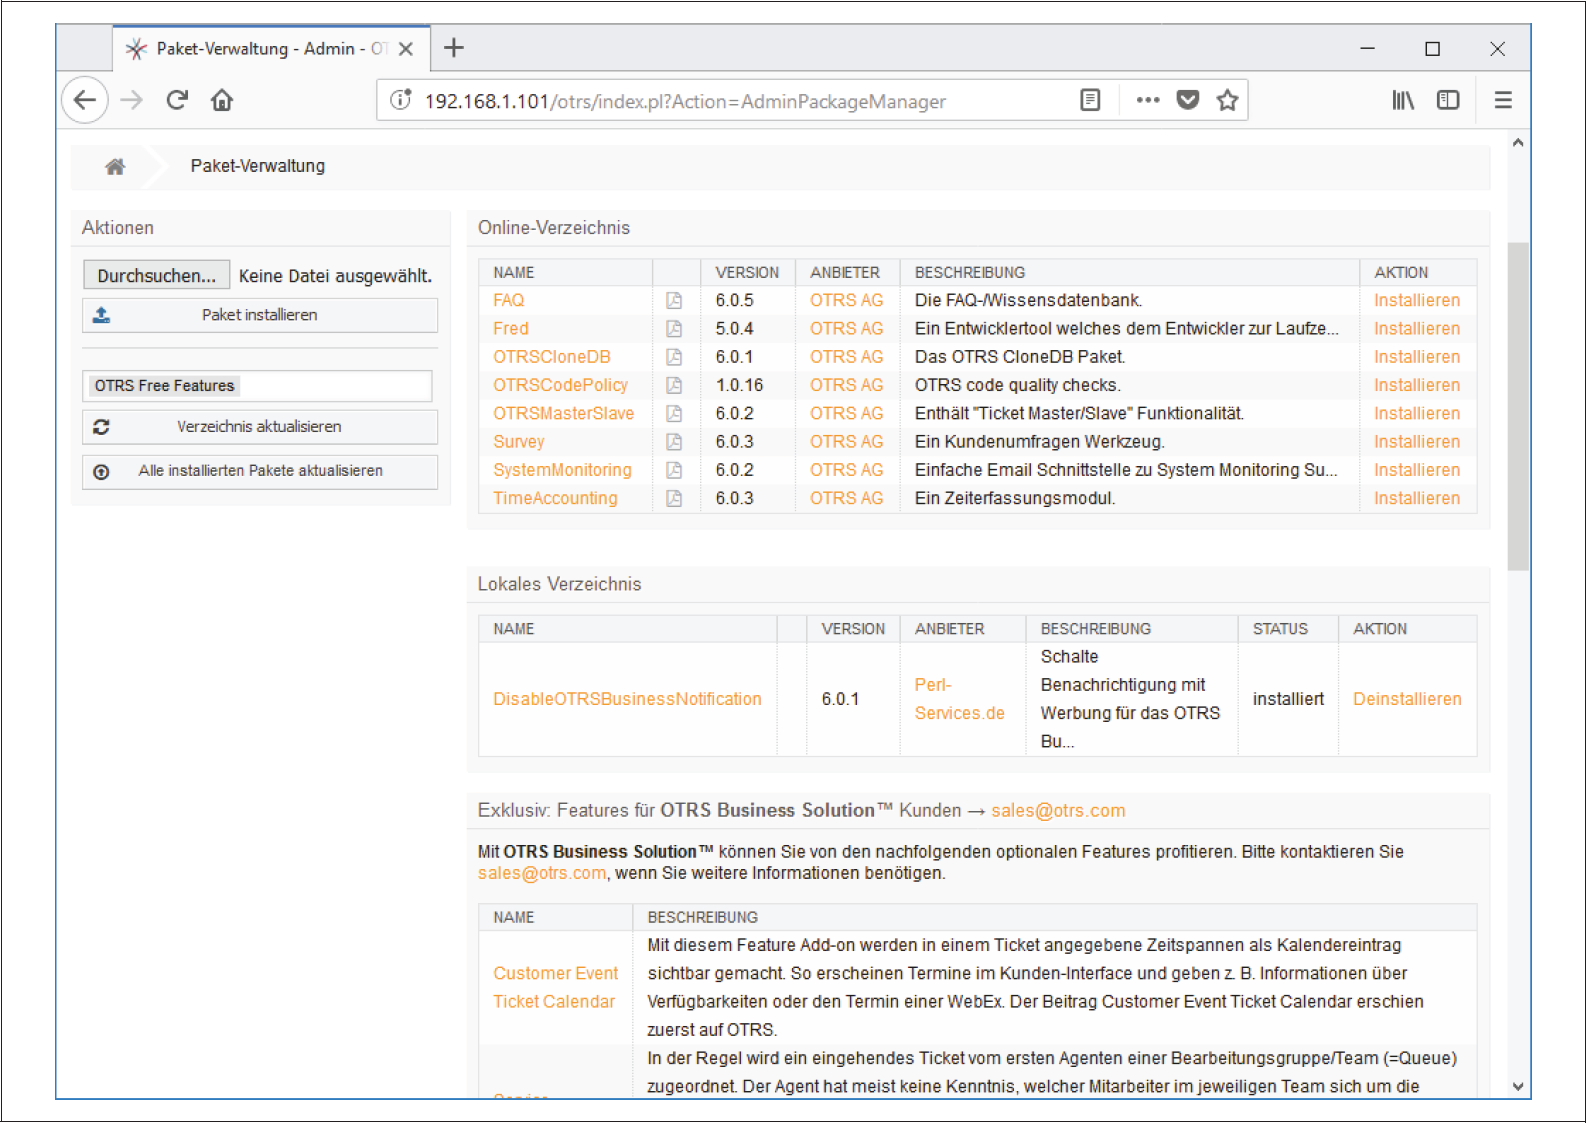
Task: Toggle Reader View icon
Action: (x=1090, y=100)
